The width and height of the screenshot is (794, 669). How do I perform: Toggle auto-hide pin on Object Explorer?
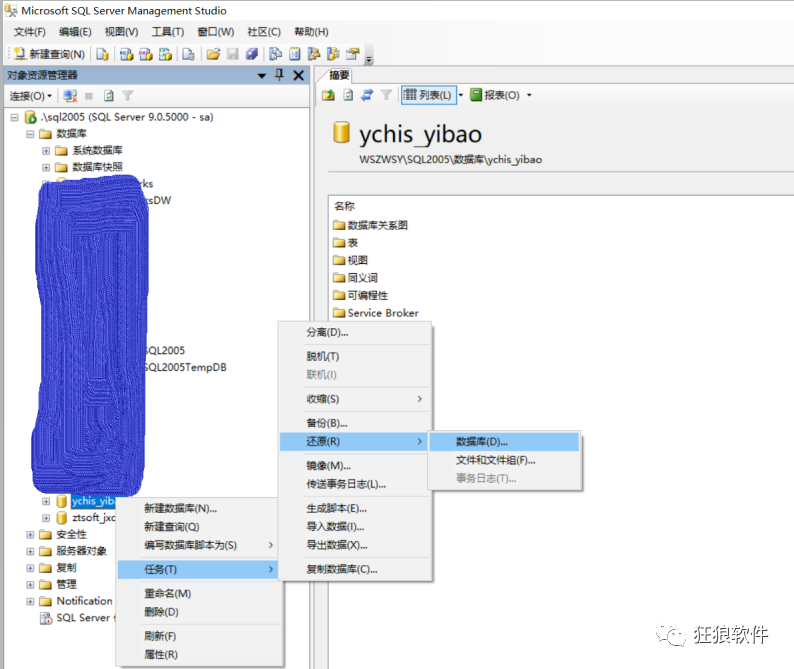[x=280, y=75]
